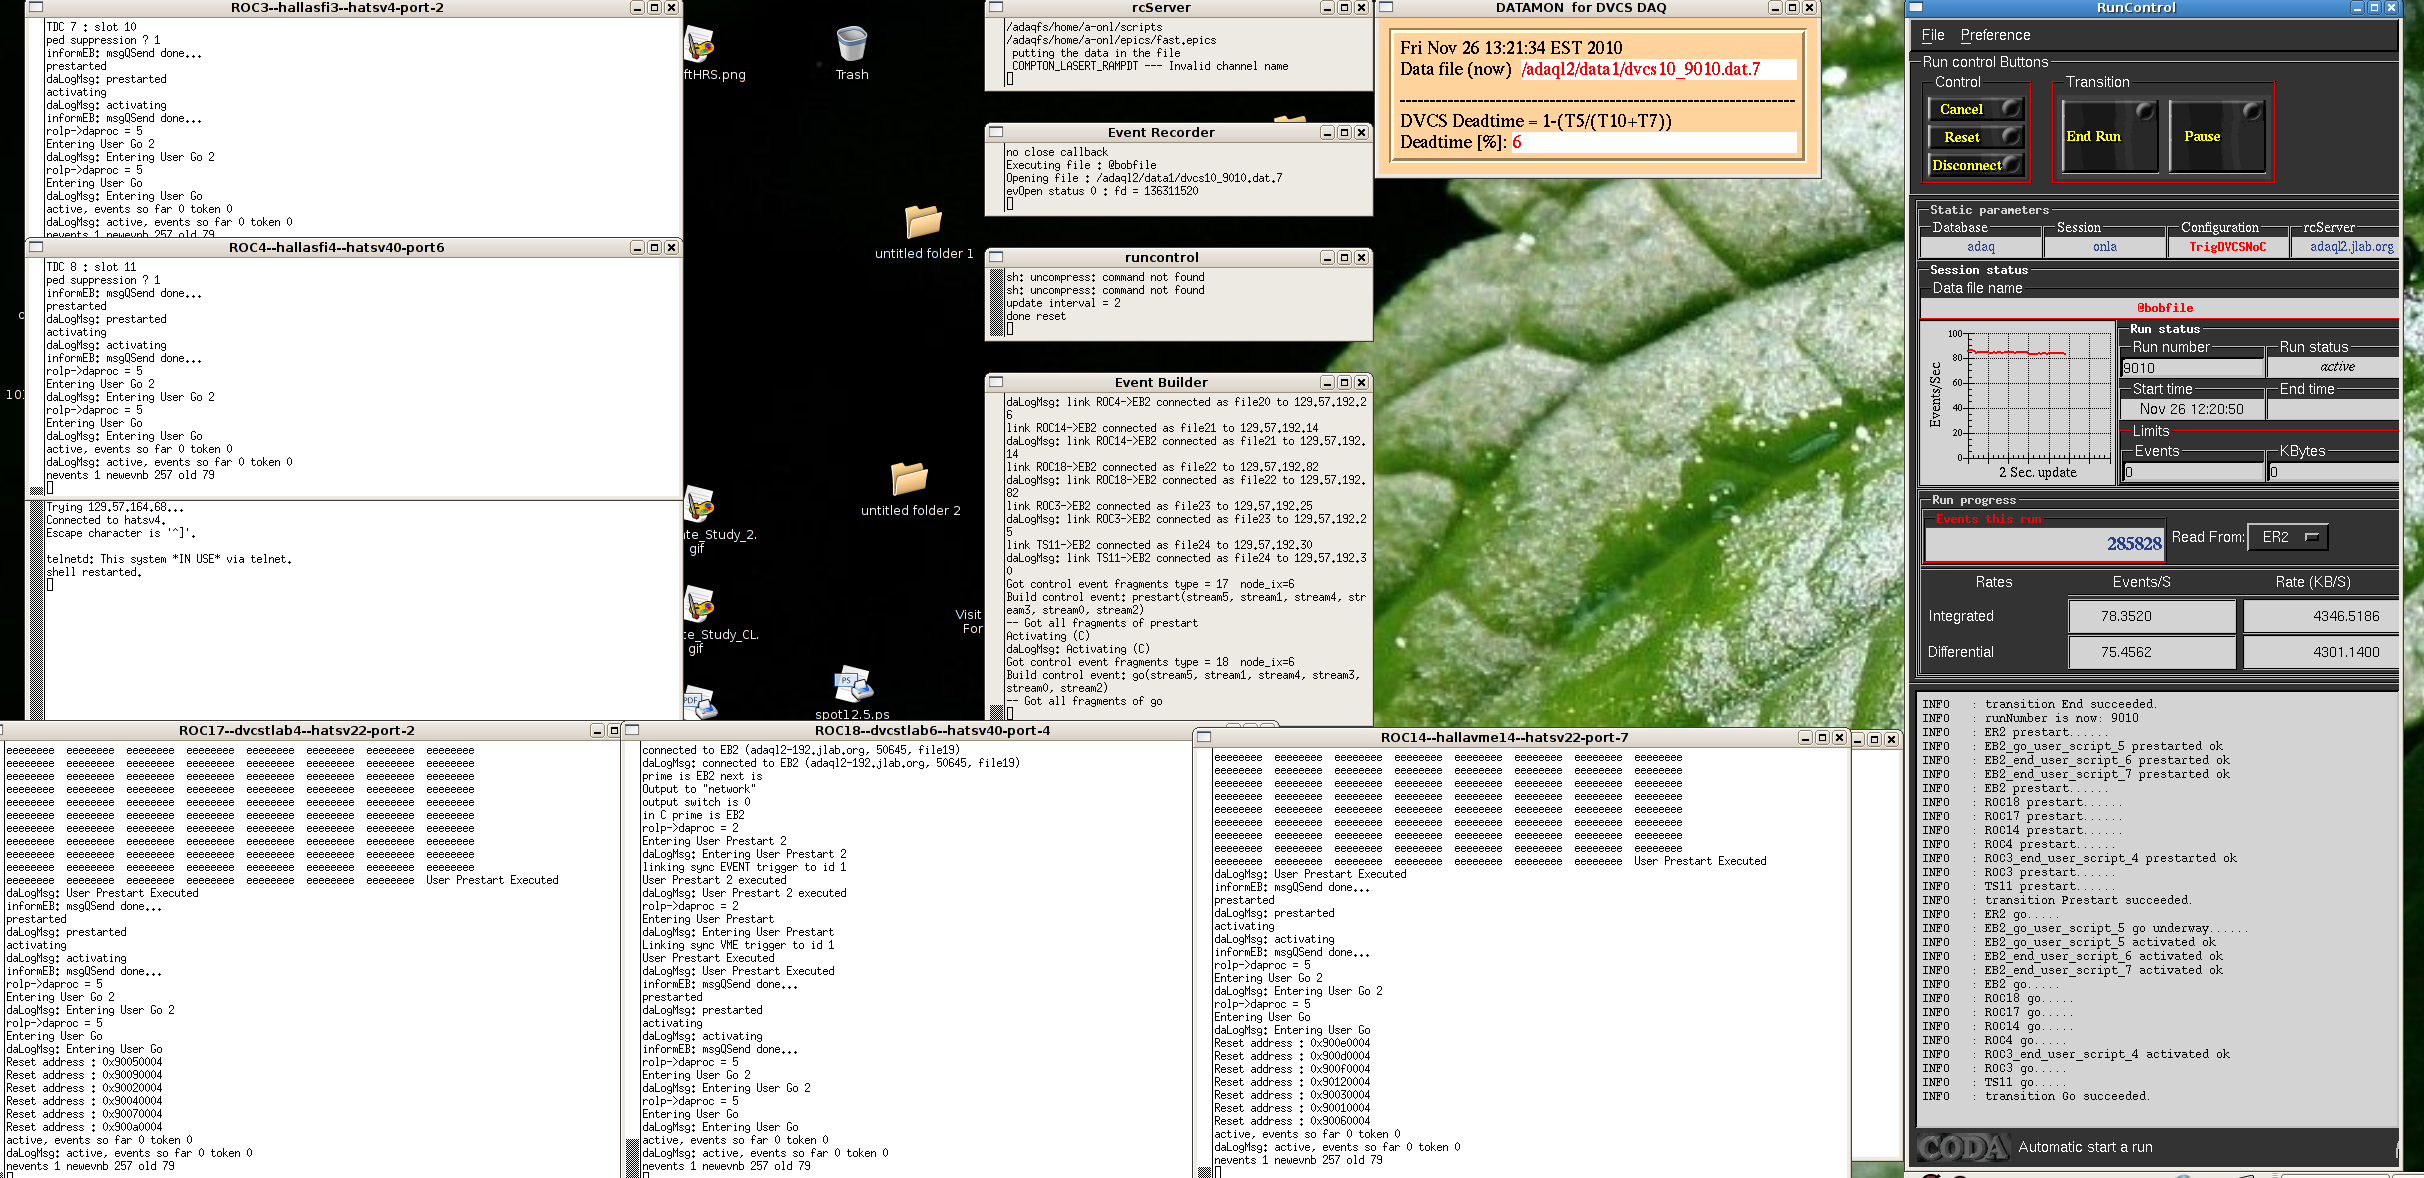Open the Read From ER2 dropdown
The image size is (2424, 1178).
point(2287,537)
